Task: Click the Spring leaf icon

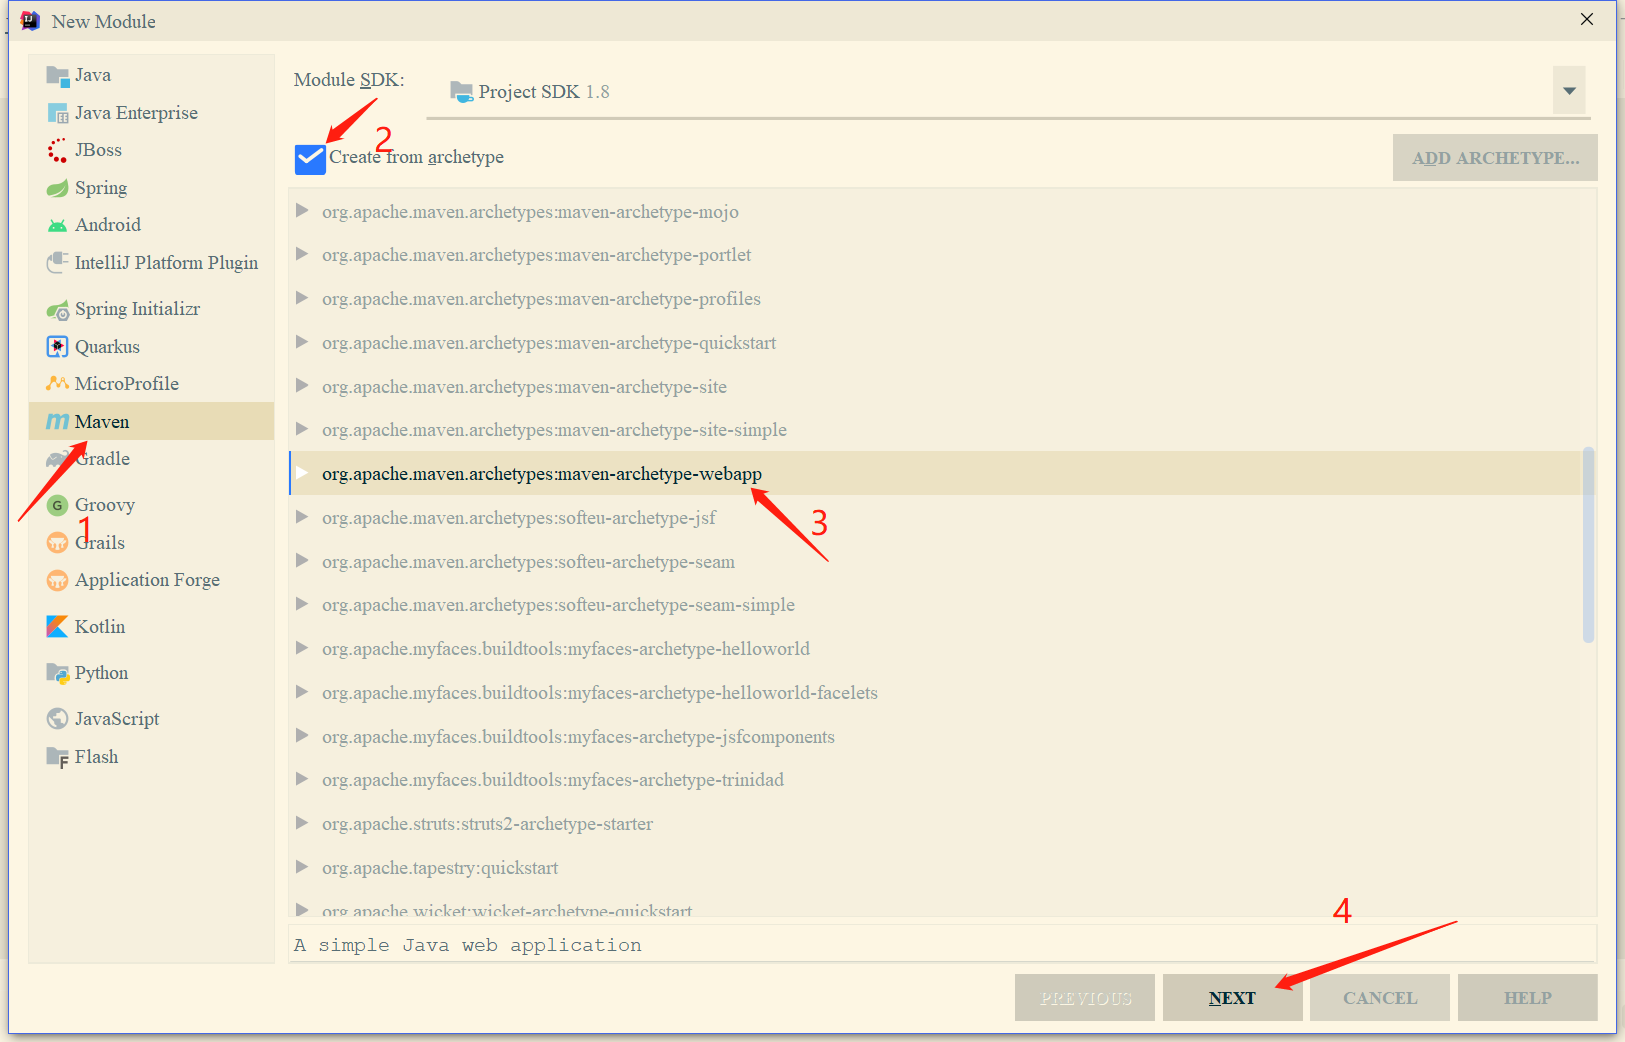Action: tap(57, 189)
